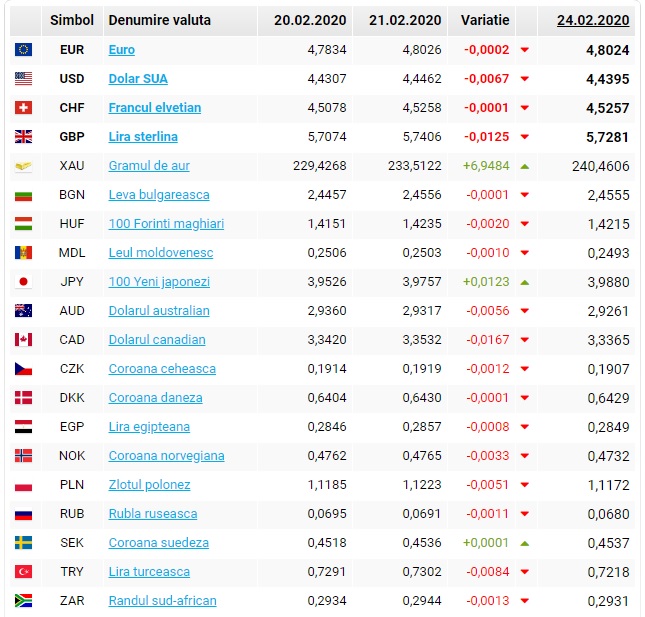Open the Euro currency link

click(122, 50)
